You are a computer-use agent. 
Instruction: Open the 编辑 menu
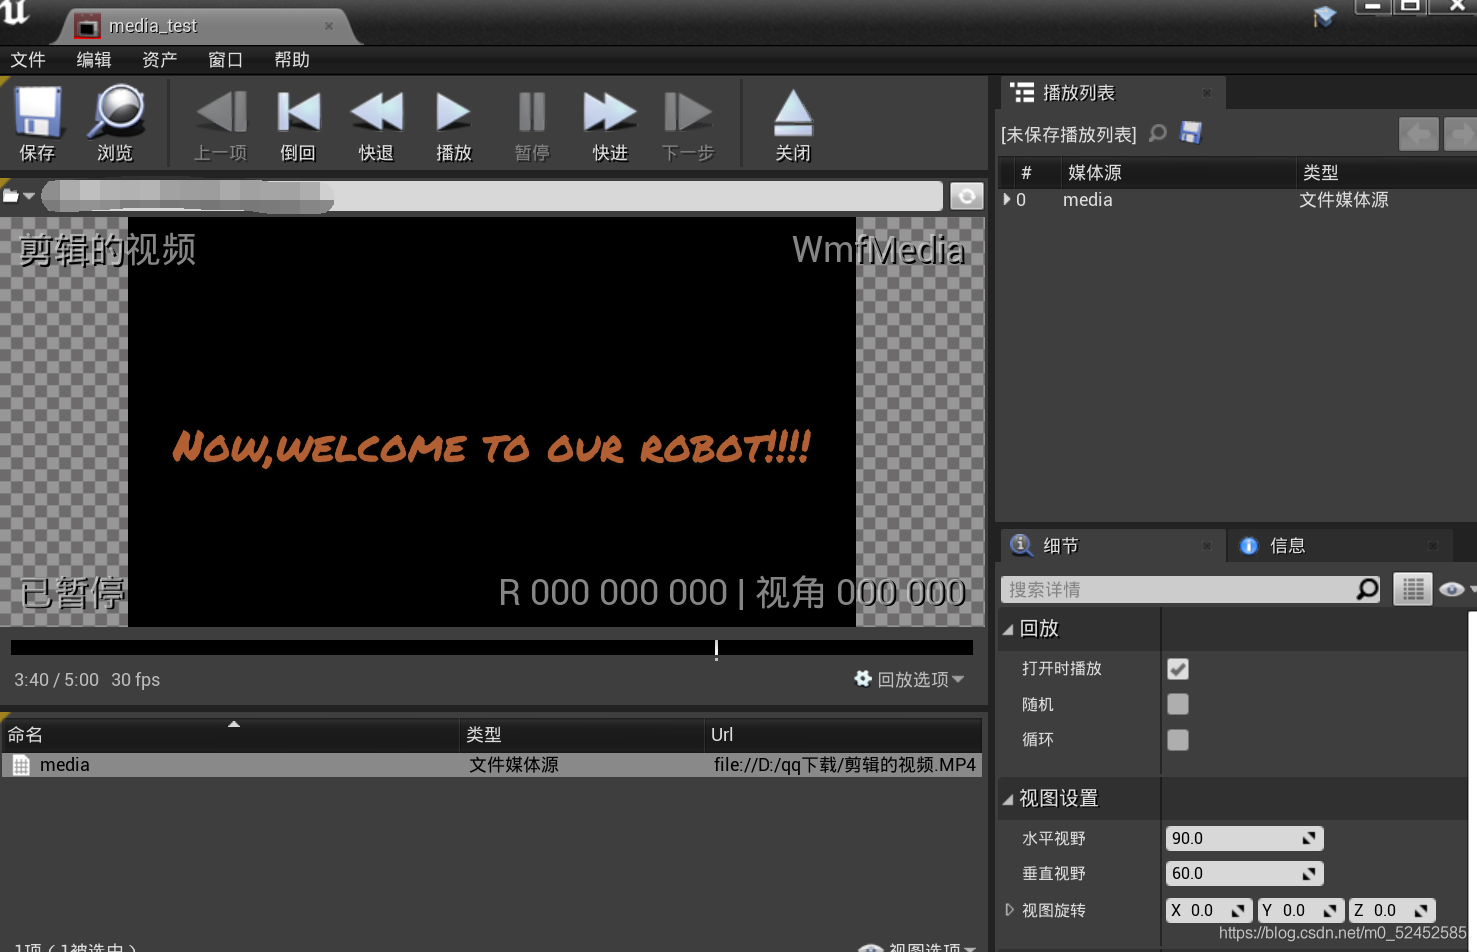pyautogui.click(x=94, y=60)
